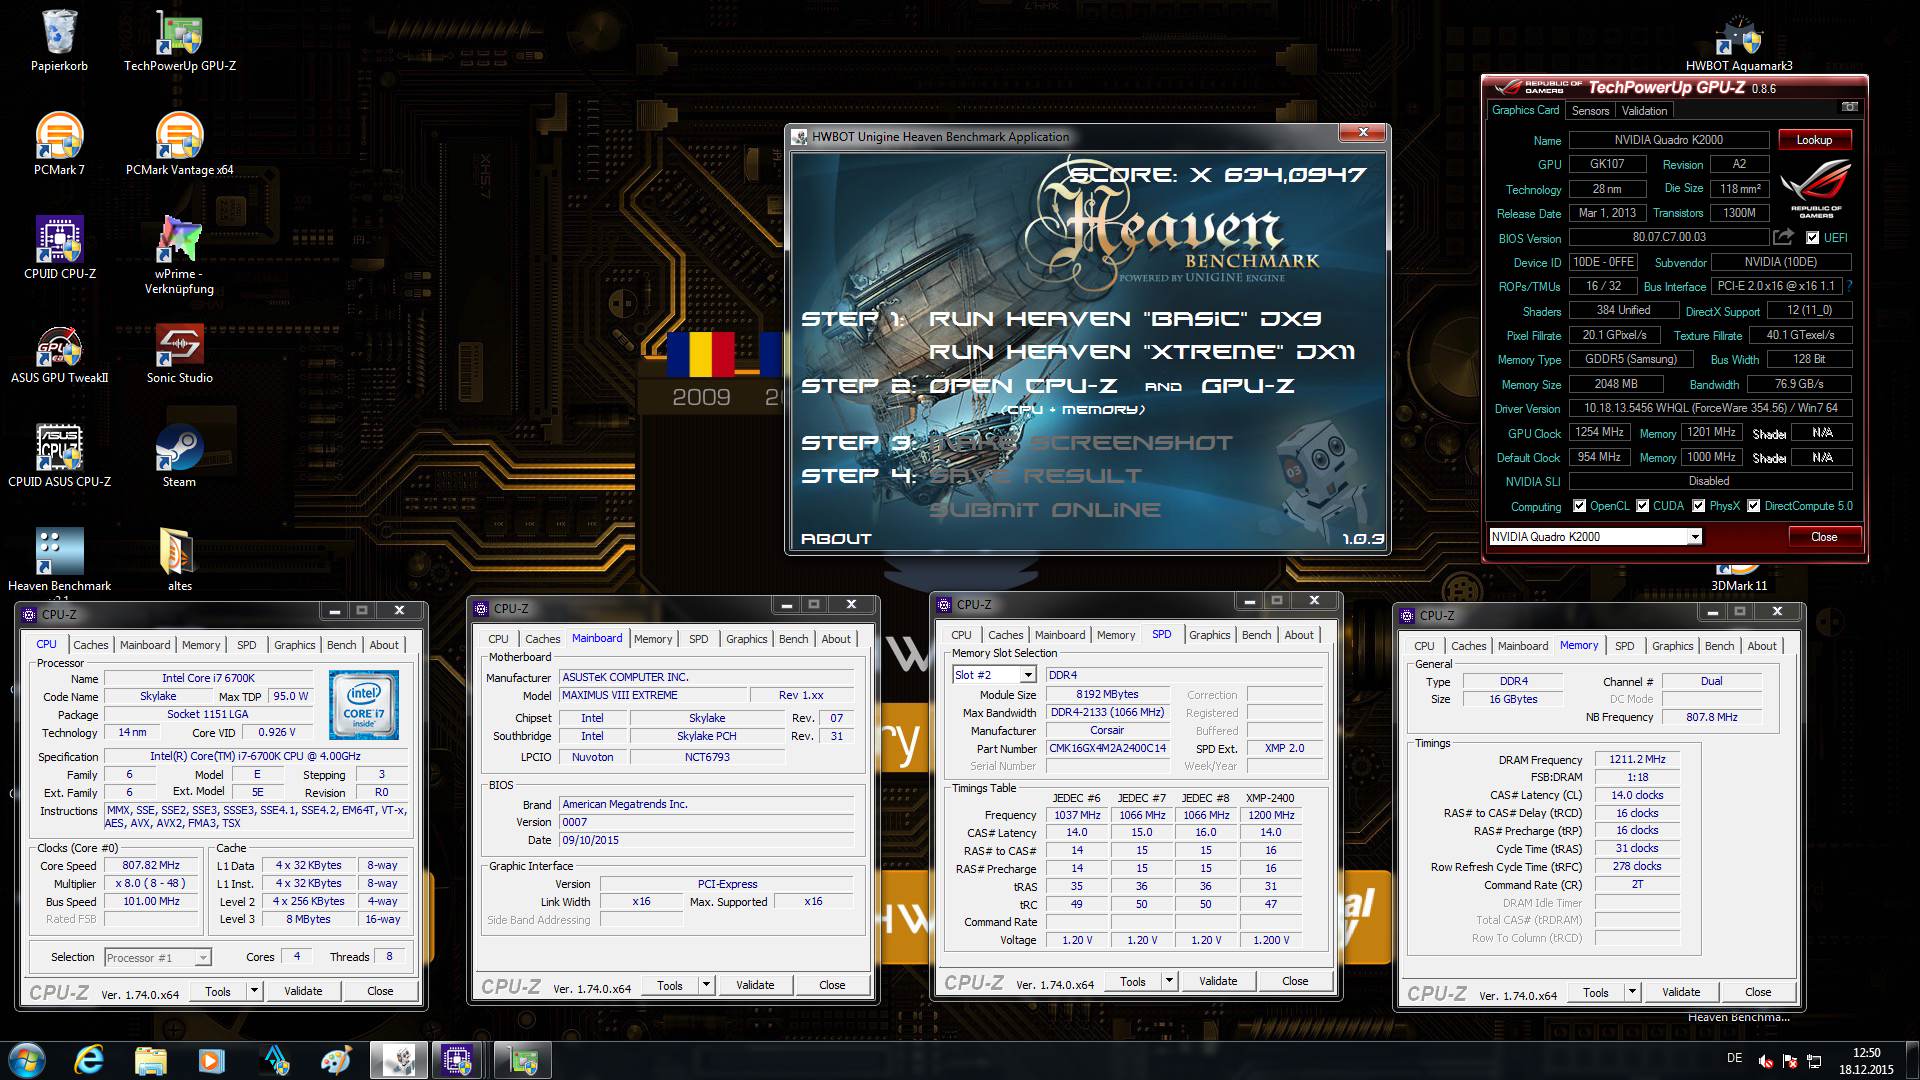
Task: Toggle the OpenCL checkbox
Action: tap(1579, 506)
